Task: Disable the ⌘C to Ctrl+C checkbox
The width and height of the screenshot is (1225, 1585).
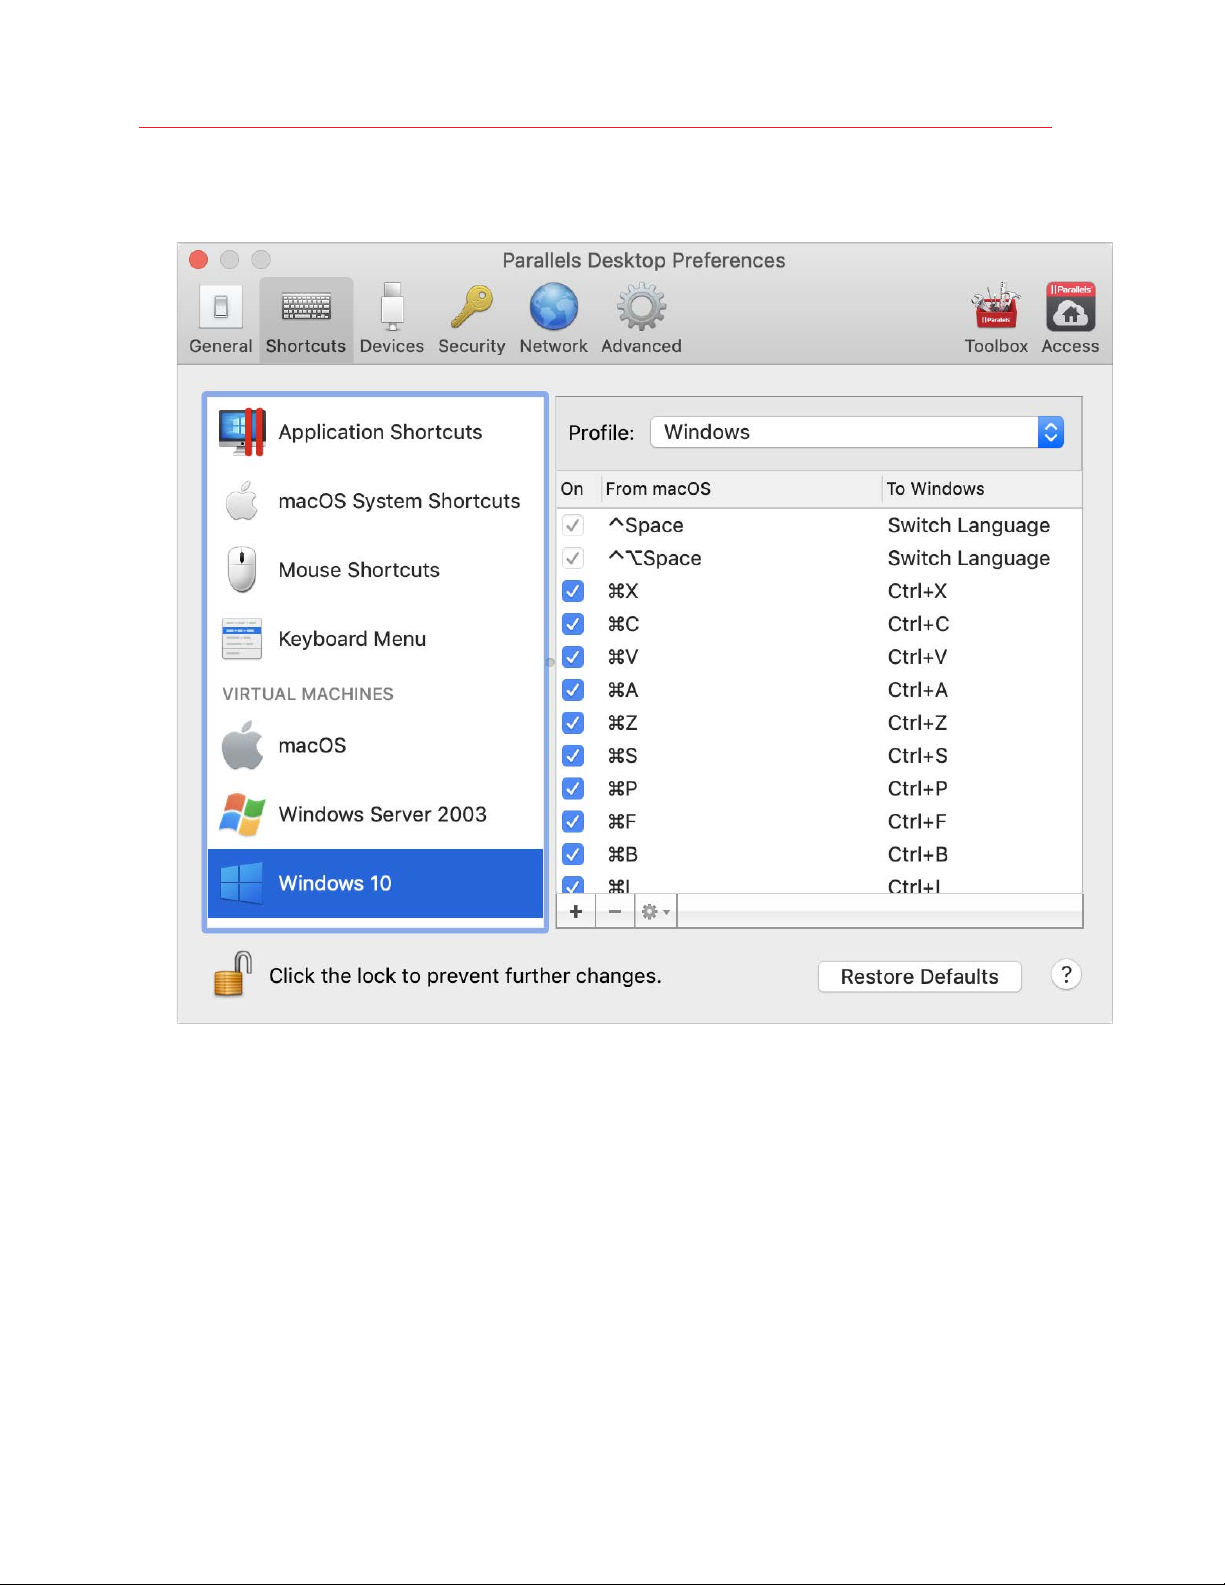Action: pos(573,624)
